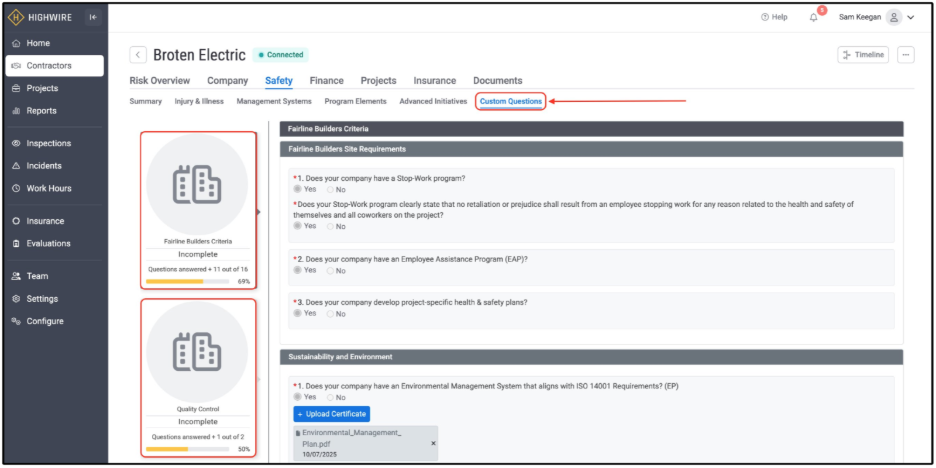Select No for project-specific health & safety plans
The image size is (936, 468).
(x=330, y=313)
